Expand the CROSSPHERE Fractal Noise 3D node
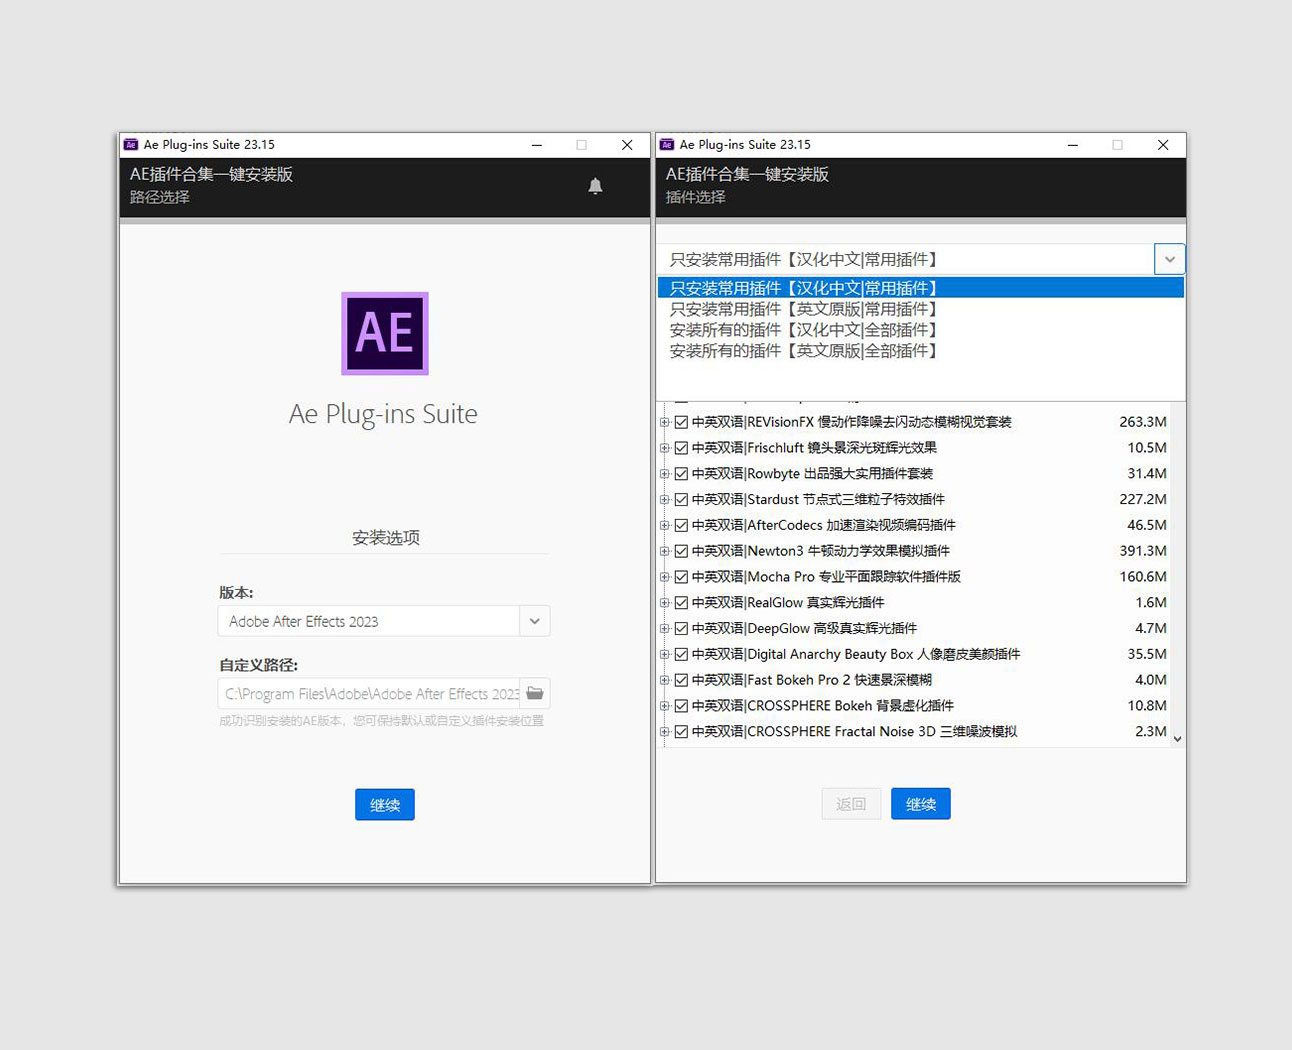The width and height of the screenshot is (1292, 1050). (x=664, y=732)
